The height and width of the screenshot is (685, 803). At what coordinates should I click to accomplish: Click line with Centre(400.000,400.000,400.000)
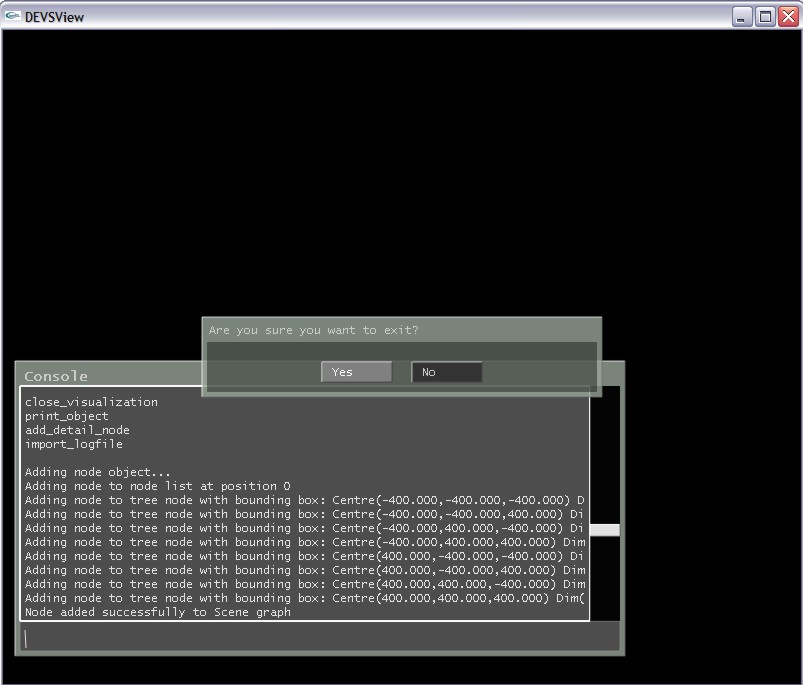pyautogui.click(x=305, y=598)
